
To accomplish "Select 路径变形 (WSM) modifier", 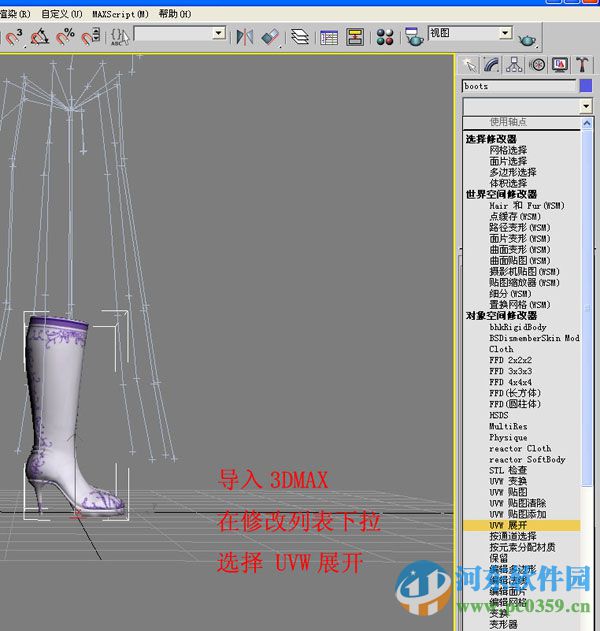I will point(520,227).
